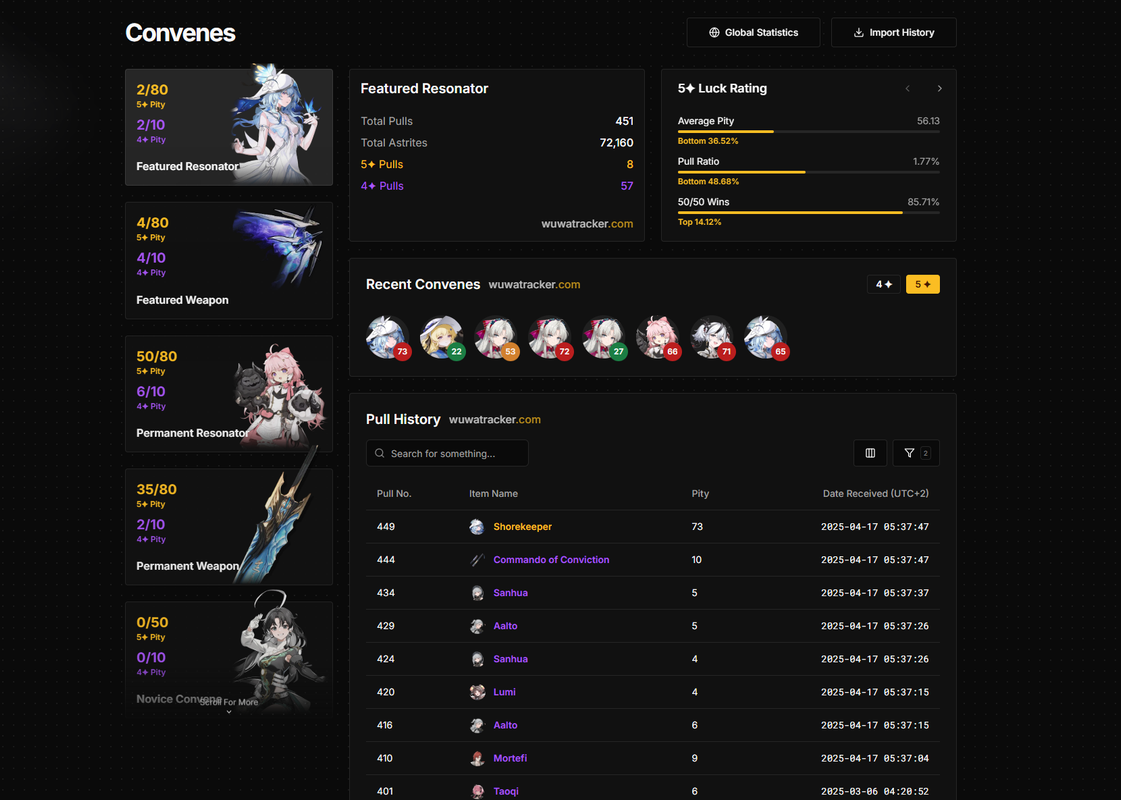Go to next luck rating panel

click(939, 89)
